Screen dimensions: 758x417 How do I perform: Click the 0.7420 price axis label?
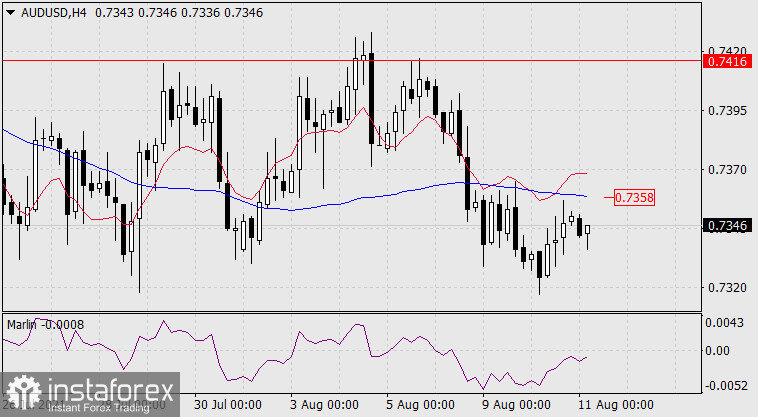tap(723, 50)
